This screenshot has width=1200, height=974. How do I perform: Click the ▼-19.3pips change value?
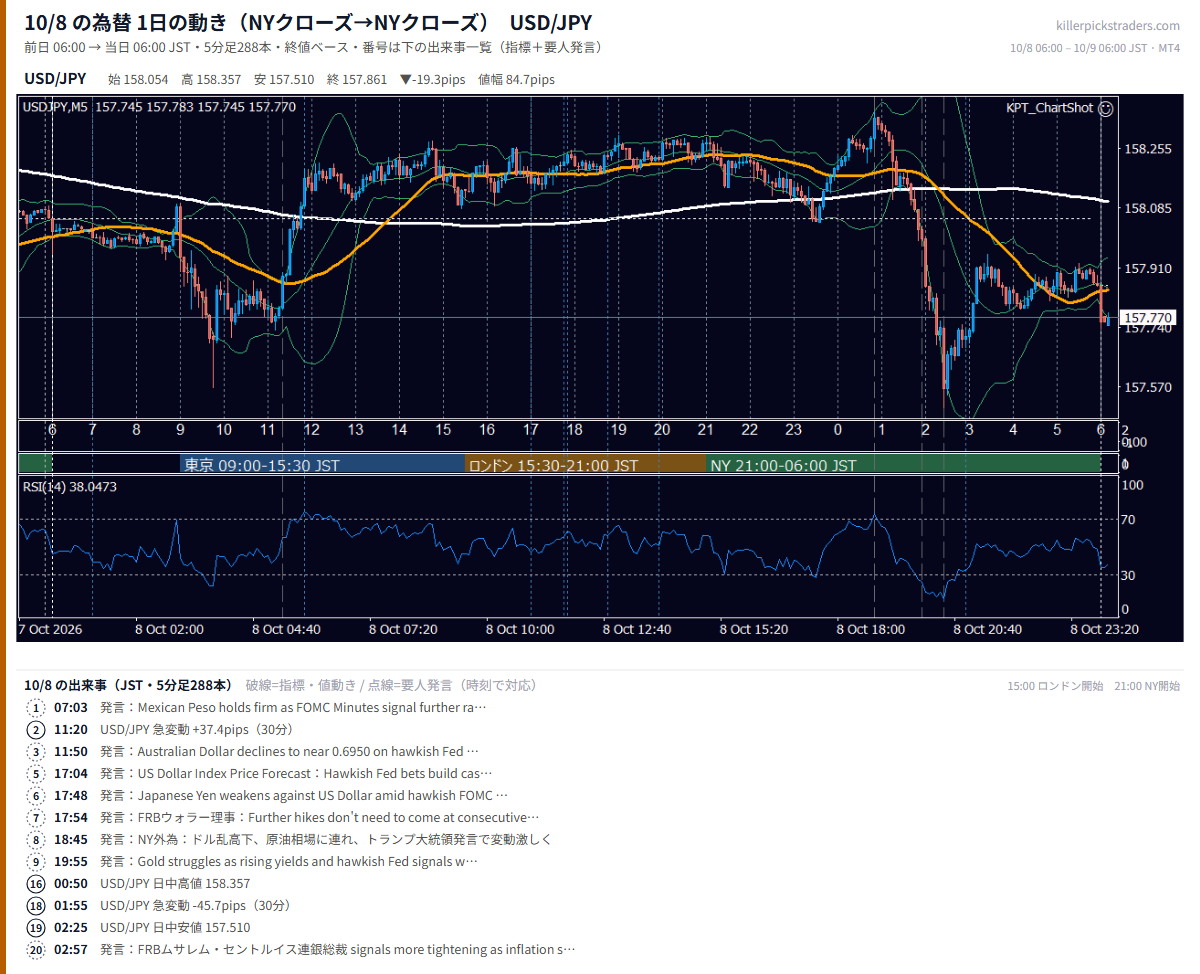click(x=433, y=79)
